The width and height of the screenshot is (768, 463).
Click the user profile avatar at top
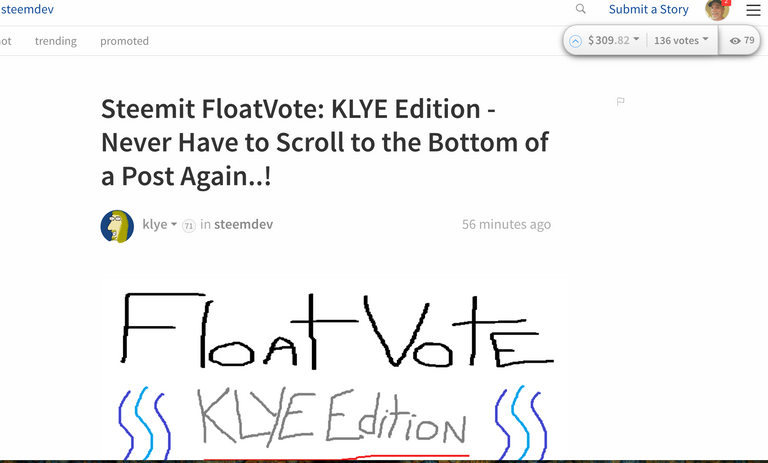[x=717, y=10]
